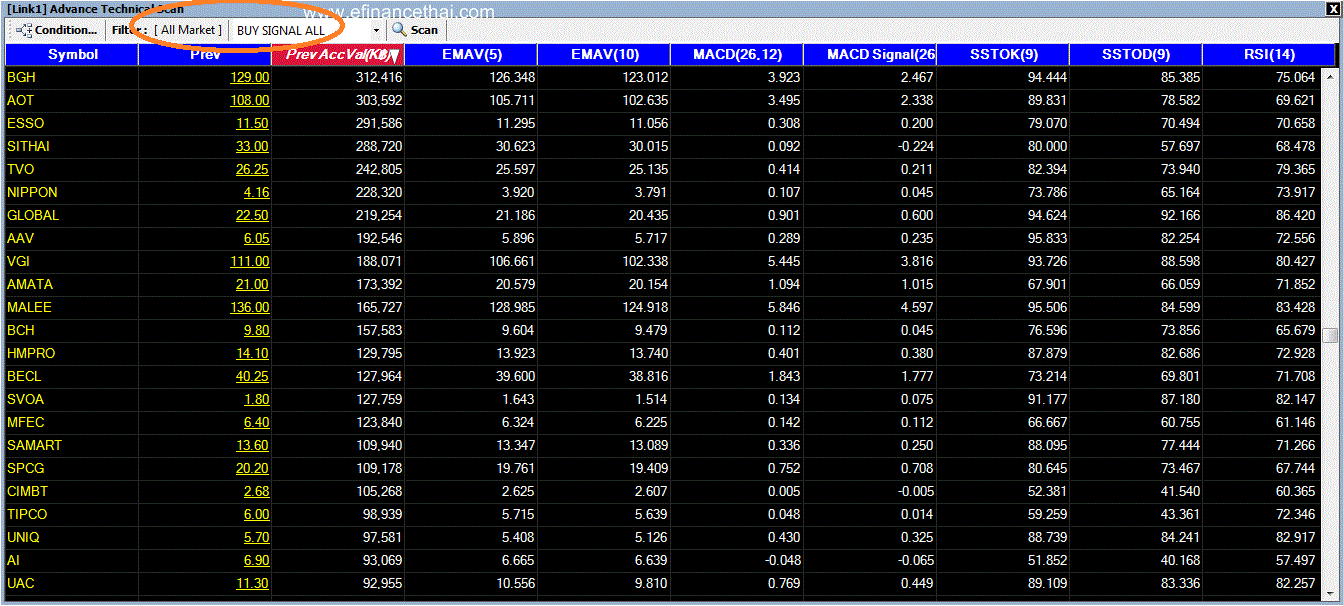
Task: Click SPCG previous price 20.20
Action: point(252,468)
